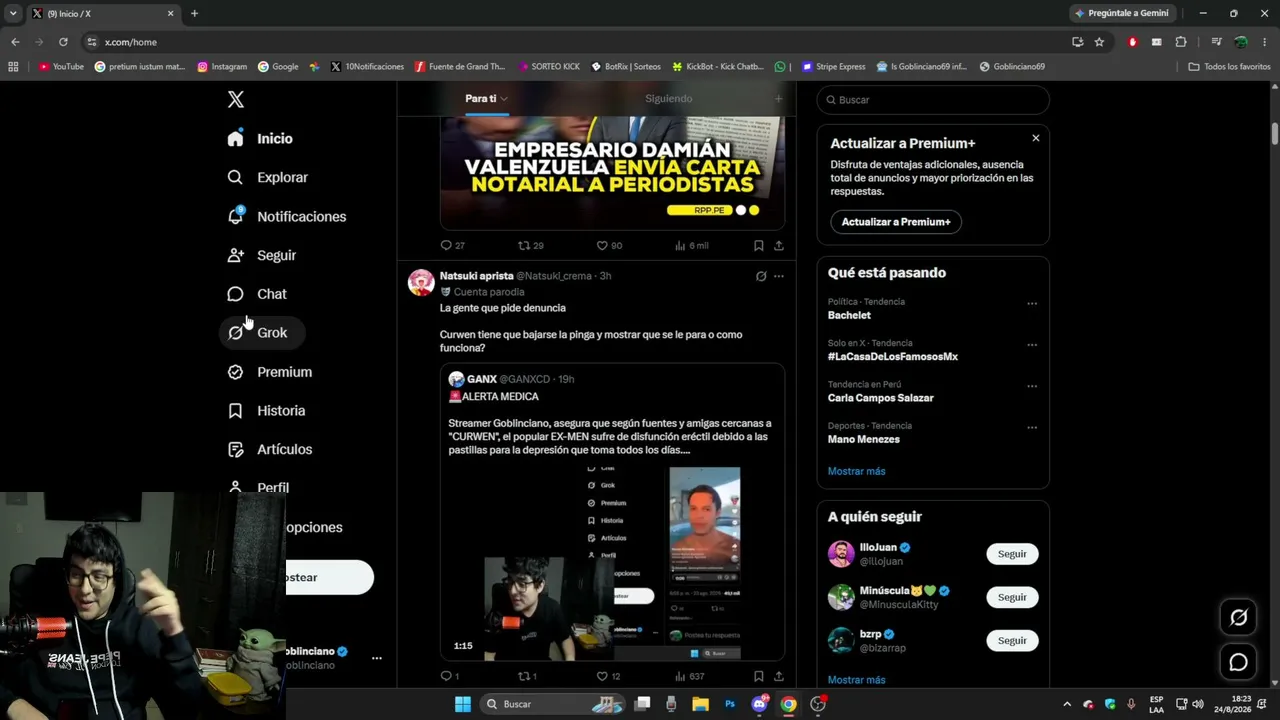
Task: Open Chrome extensions puzzle icon
Action: 1181,42
